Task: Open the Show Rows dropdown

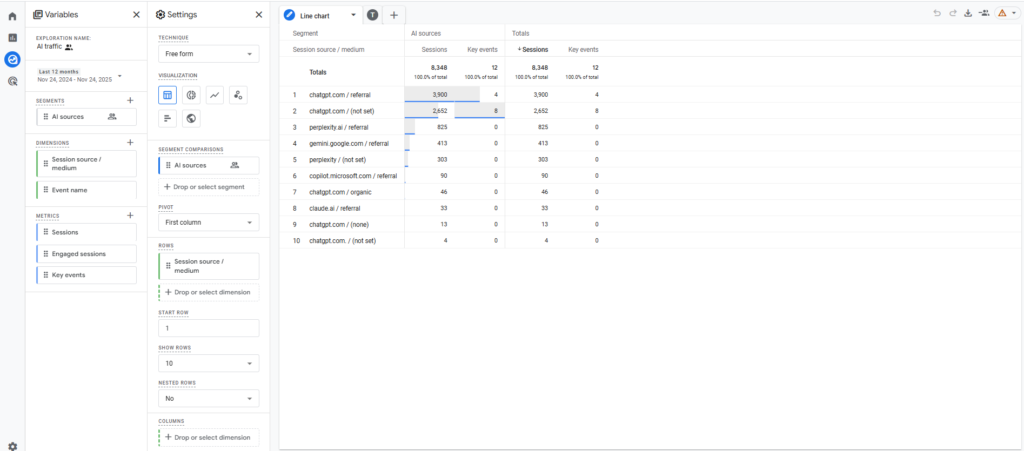Action: pos(208,364)
